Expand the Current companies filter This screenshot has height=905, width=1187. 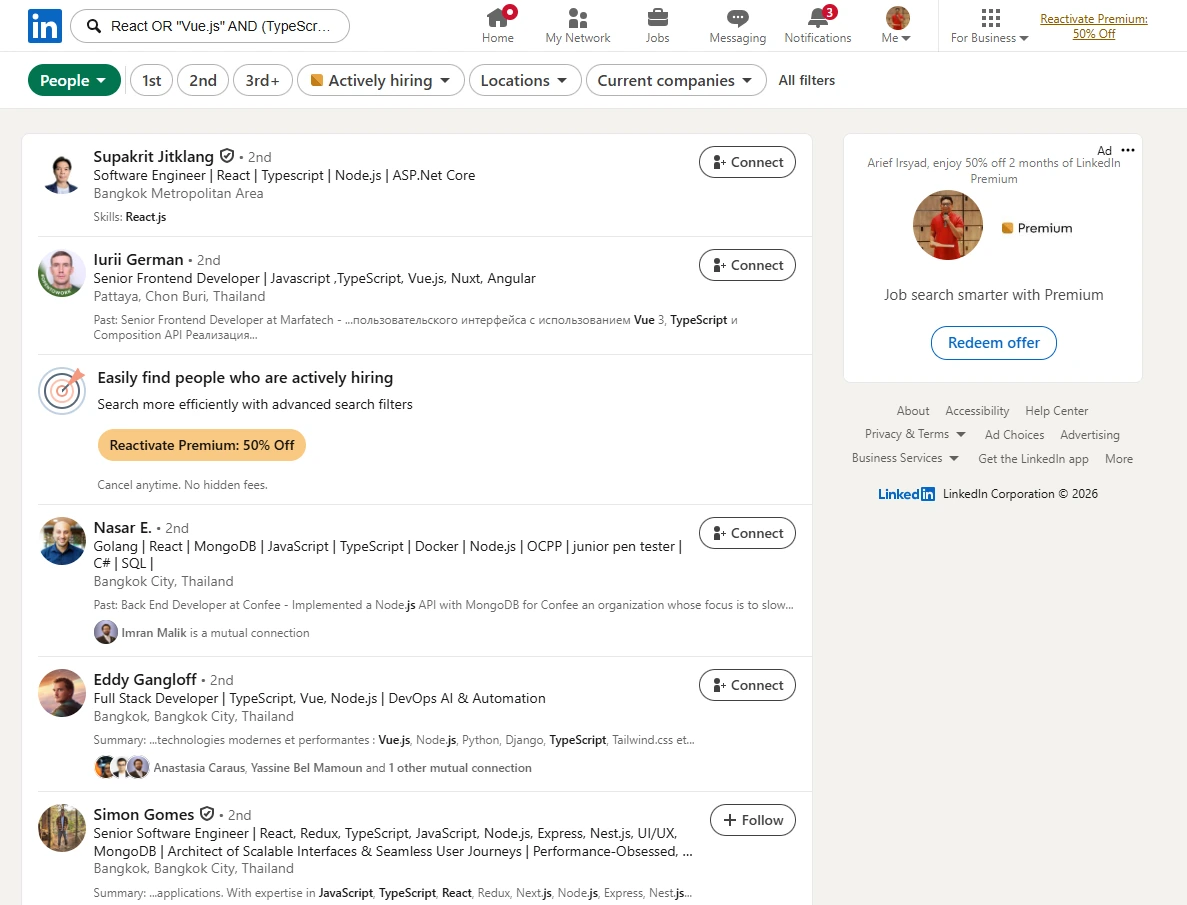675,80
